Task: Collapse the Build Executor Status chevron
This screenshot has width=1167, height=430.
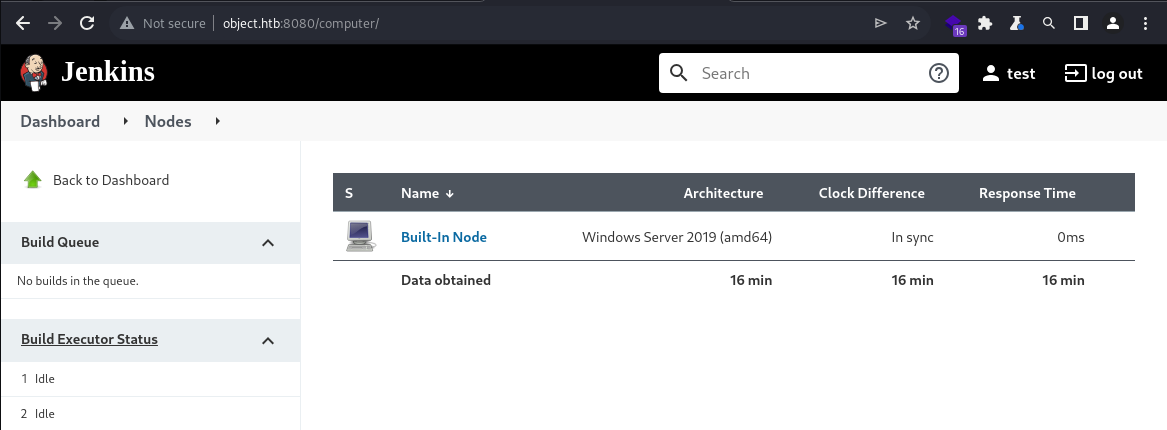Action: coord(268,341)
